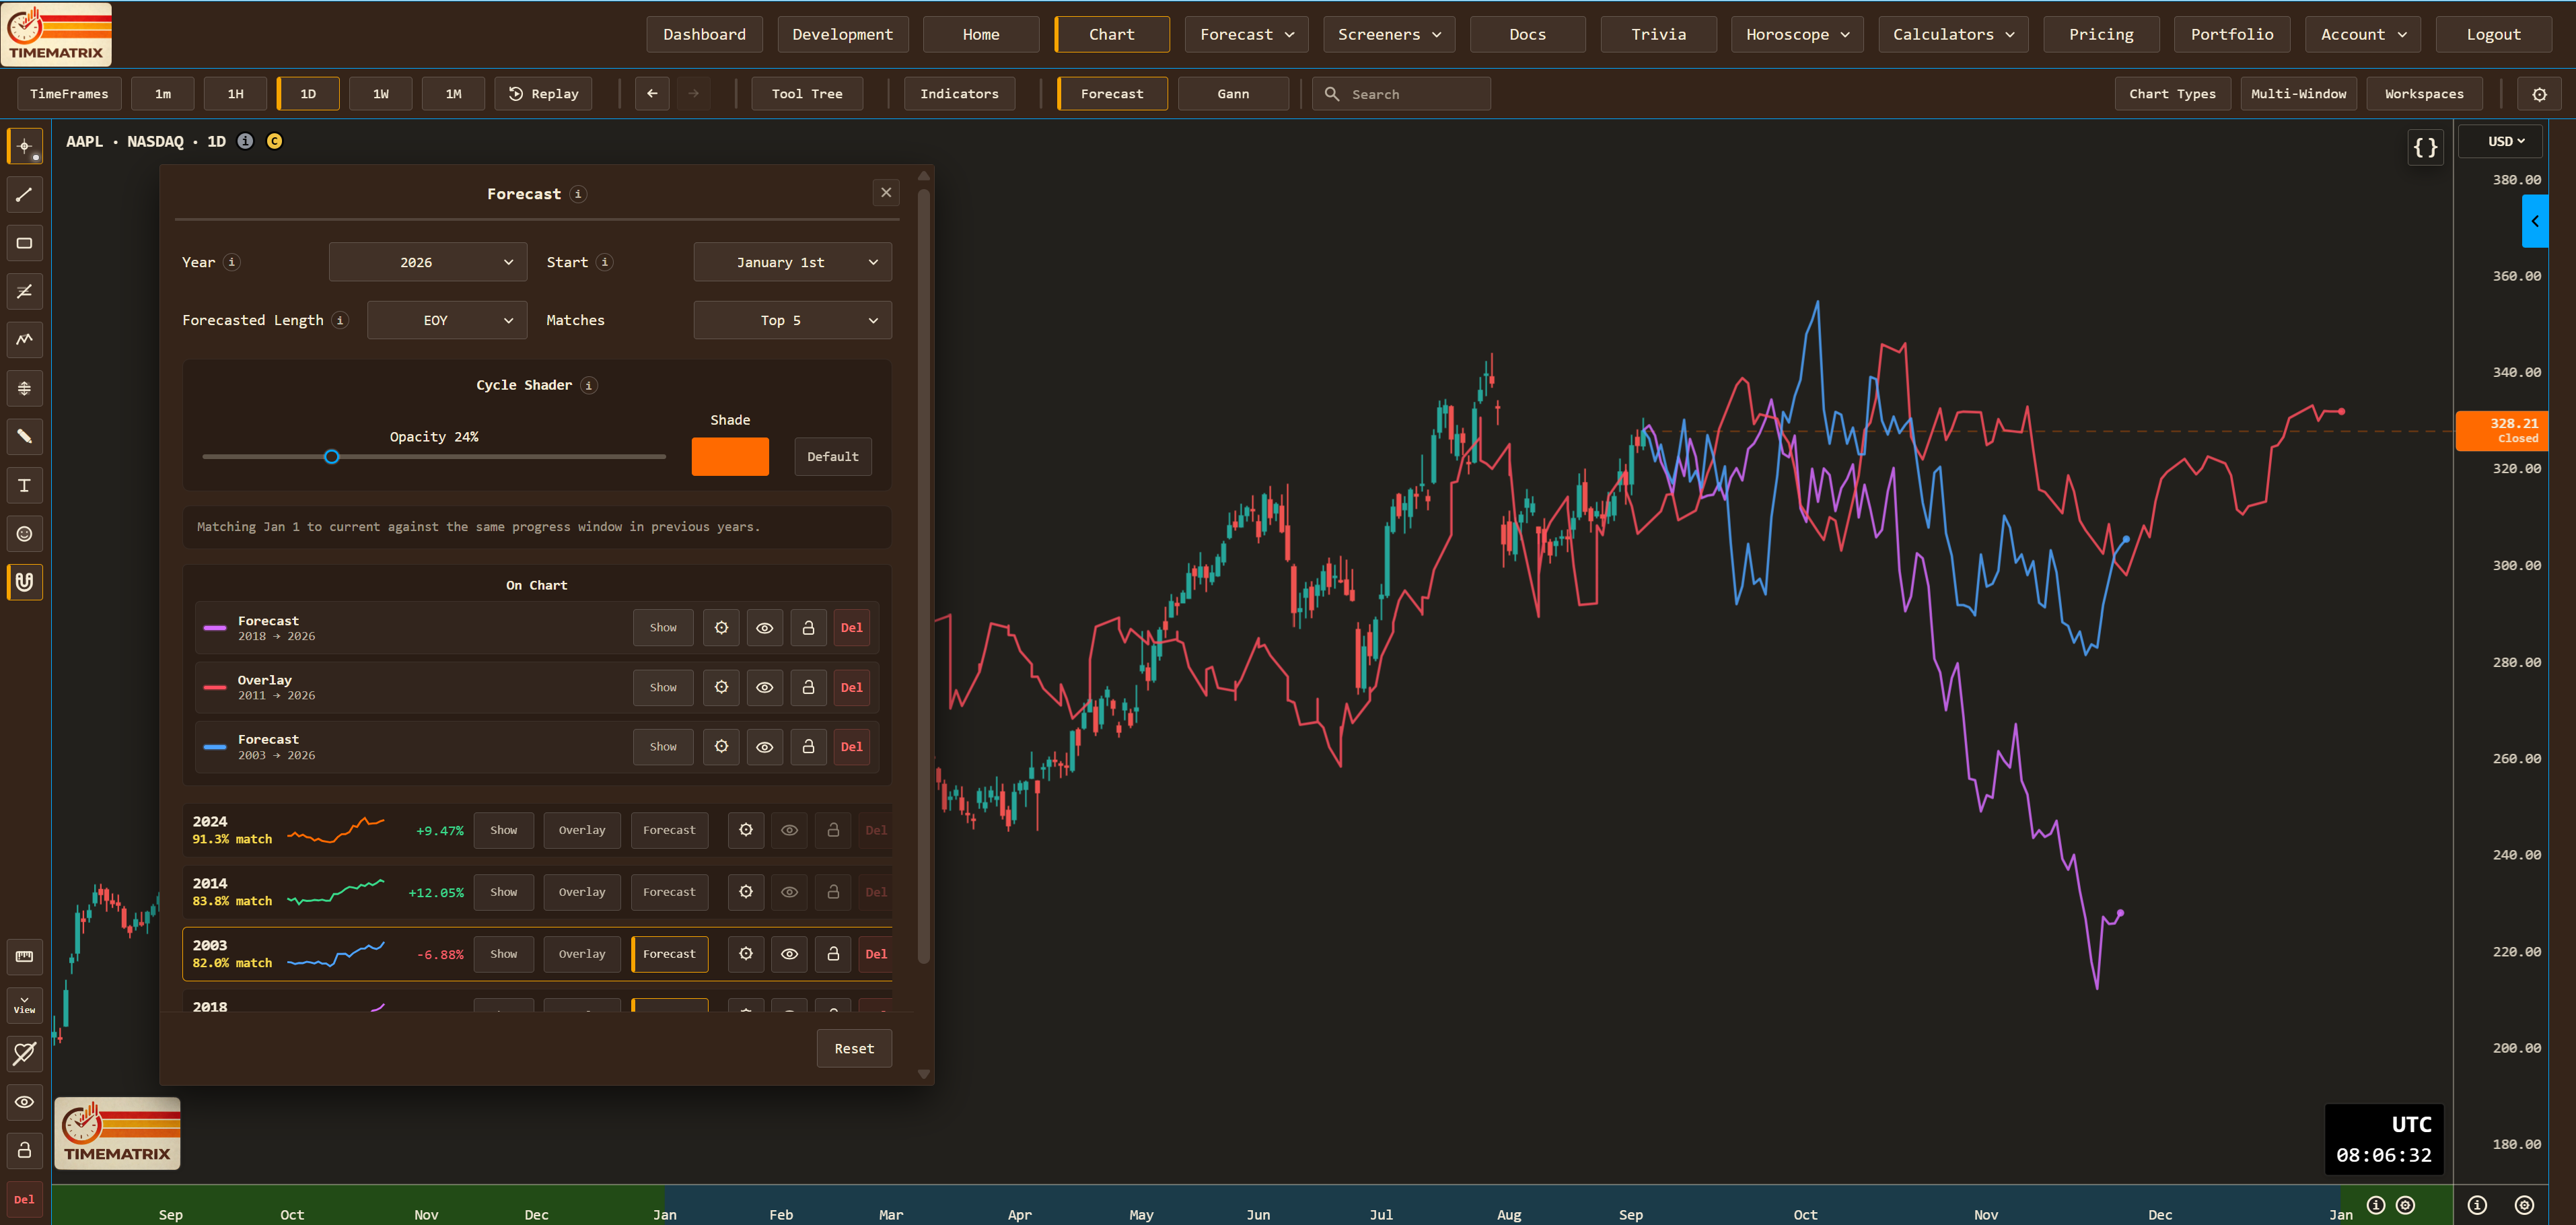Open settings gear for Overlay 2011 → 2026

(x=721, y=687)
